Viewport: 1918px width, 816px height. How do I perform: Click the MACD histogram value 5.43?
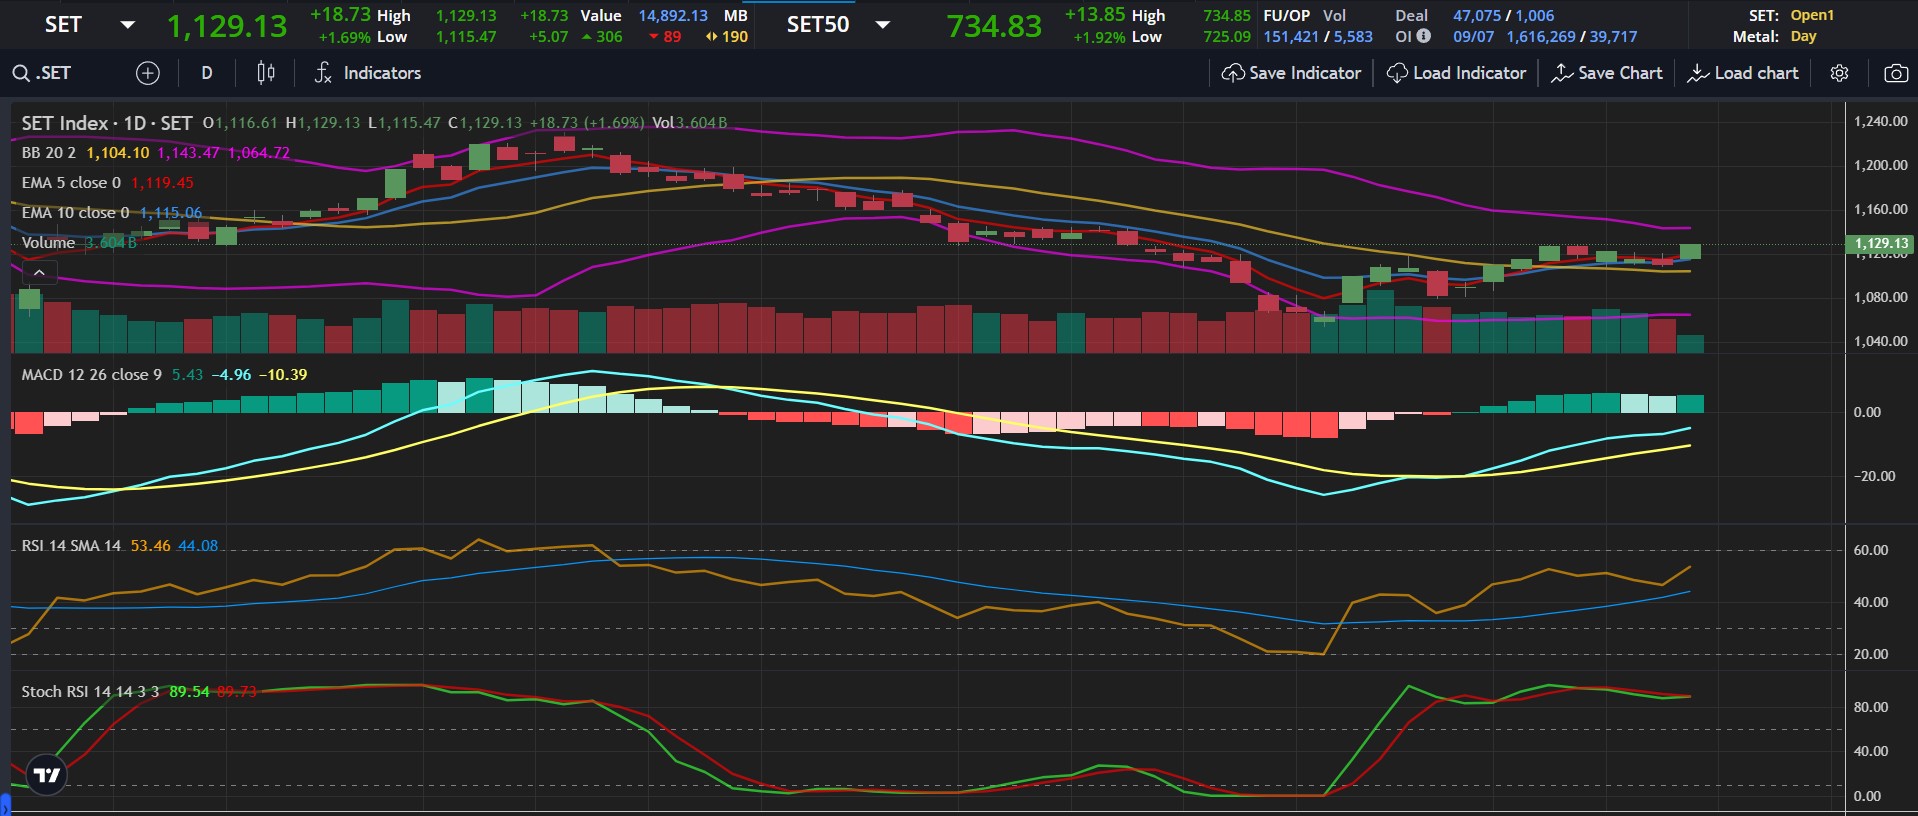click(x=187, y=375)
